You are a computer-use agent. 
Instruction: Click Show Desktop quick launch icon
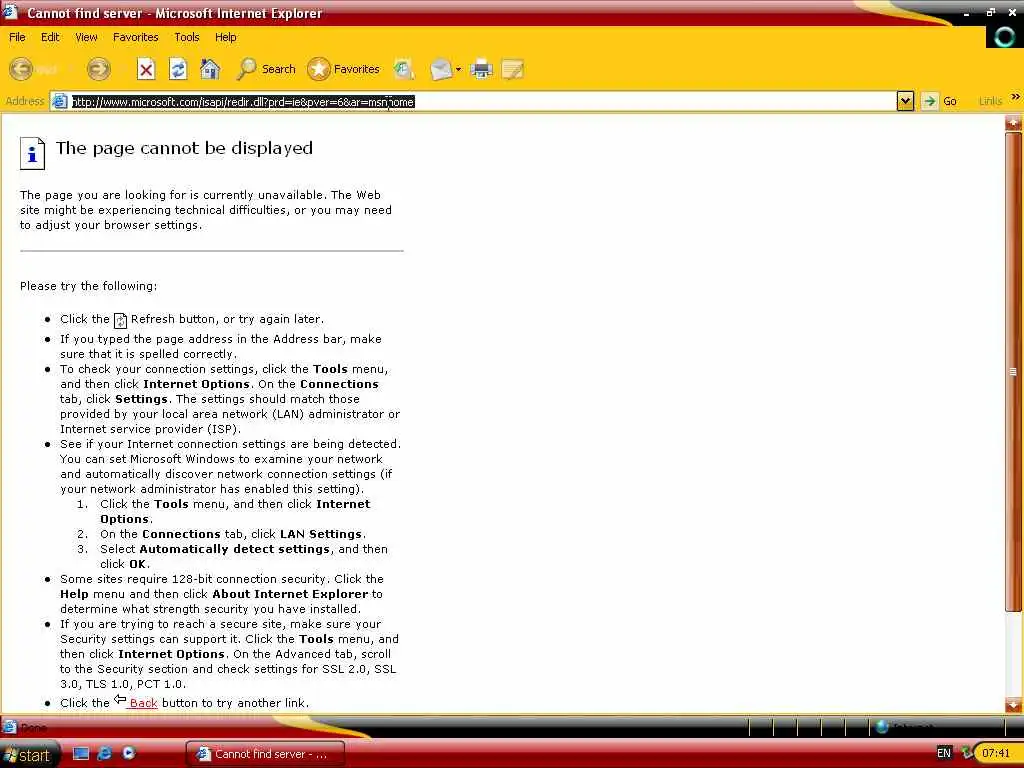[81, 754]
